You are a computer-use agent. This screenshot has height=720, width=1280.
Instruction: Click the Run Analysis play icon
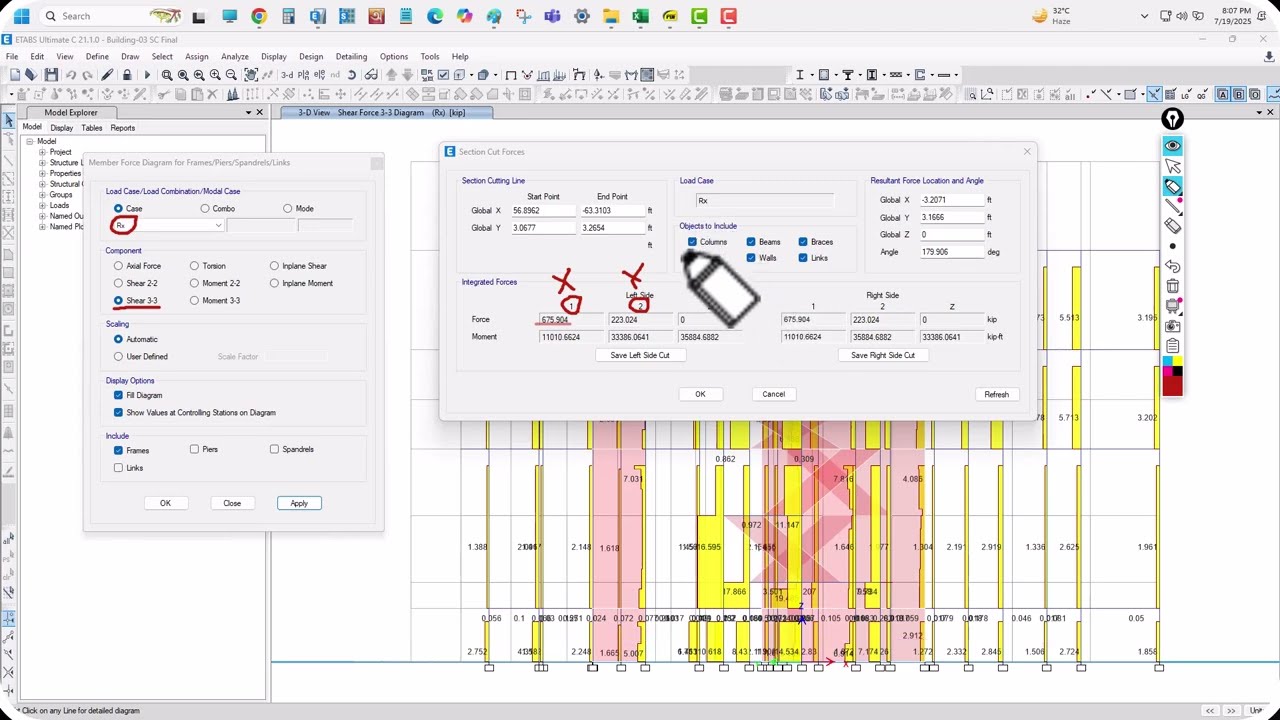click(x=147, y=75)
